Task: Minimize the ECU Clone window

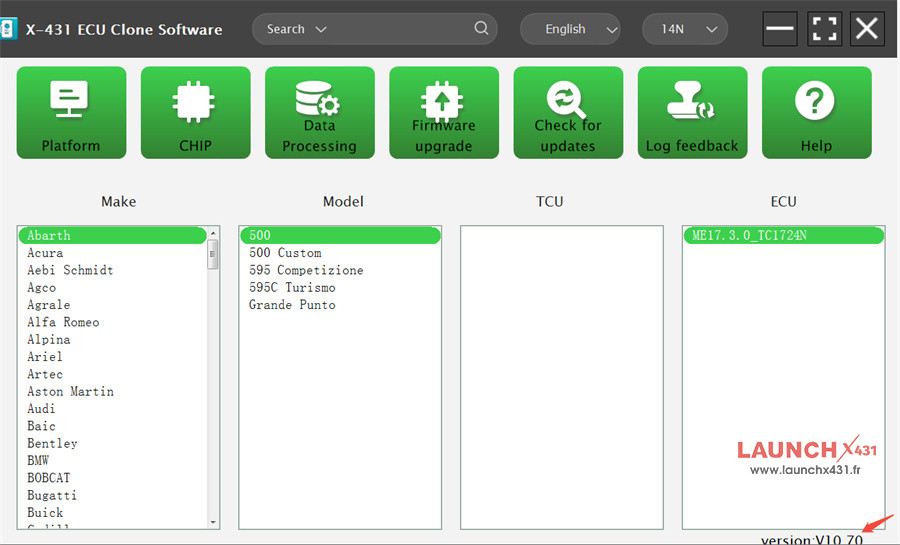Action: (x=779, y=28)
